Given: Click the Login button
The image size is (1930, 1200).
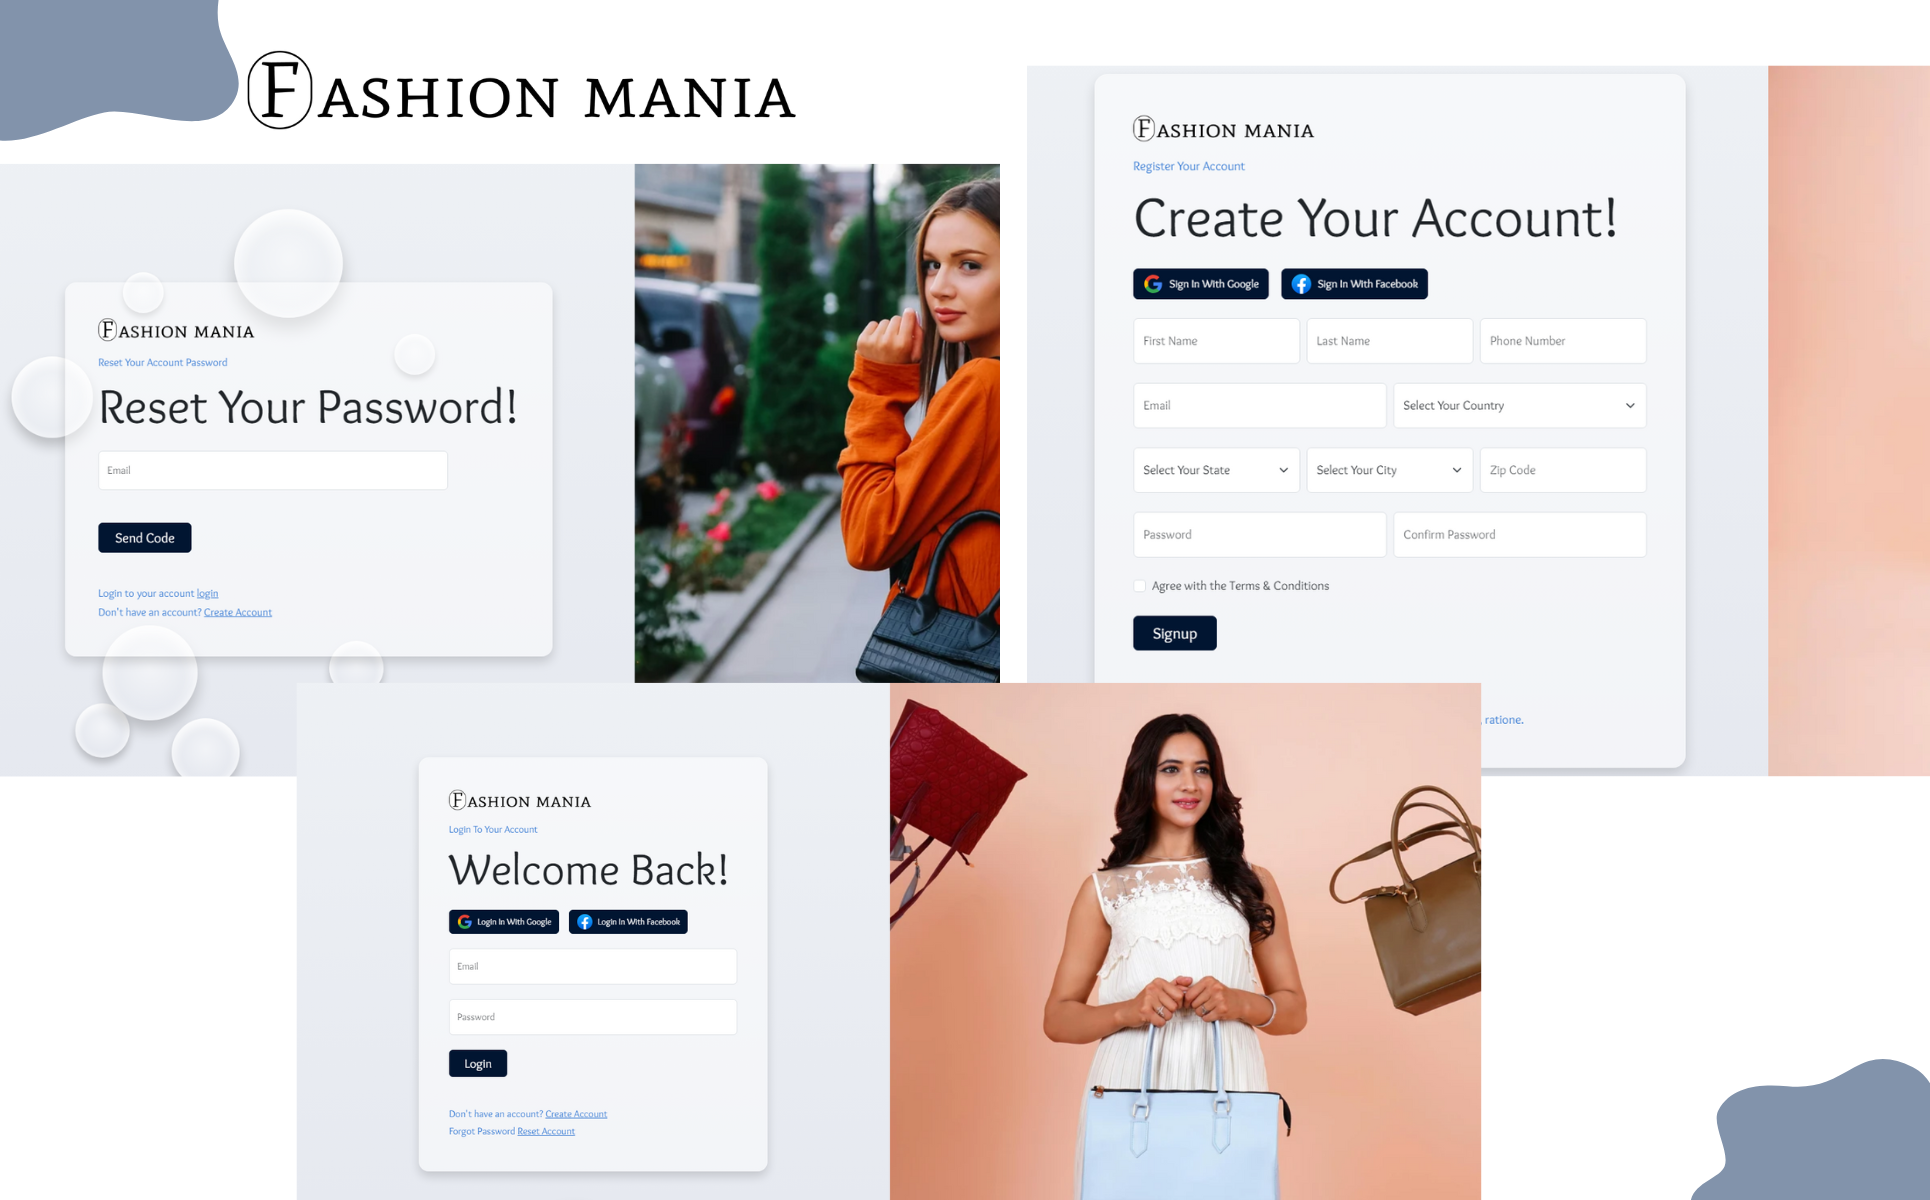Looking at the screenshot, I should pos(478,1063).
